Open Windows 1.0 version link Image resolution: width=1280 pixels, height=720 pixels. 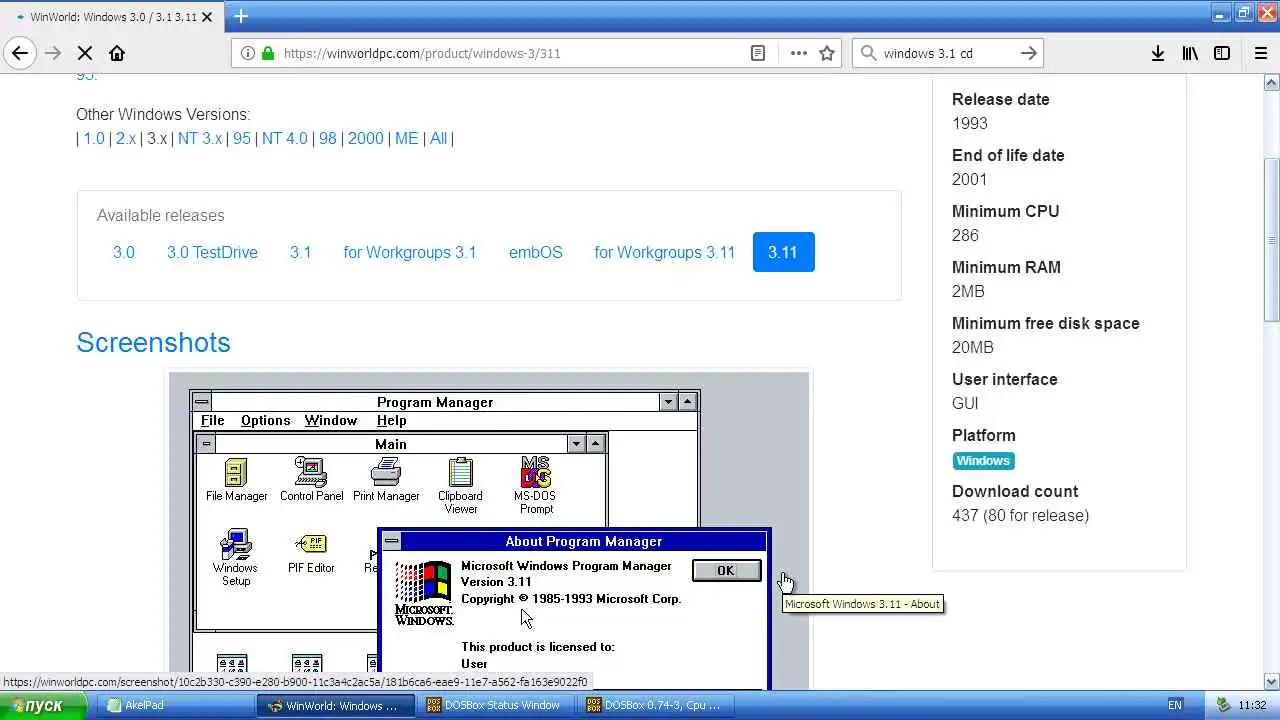94,138
